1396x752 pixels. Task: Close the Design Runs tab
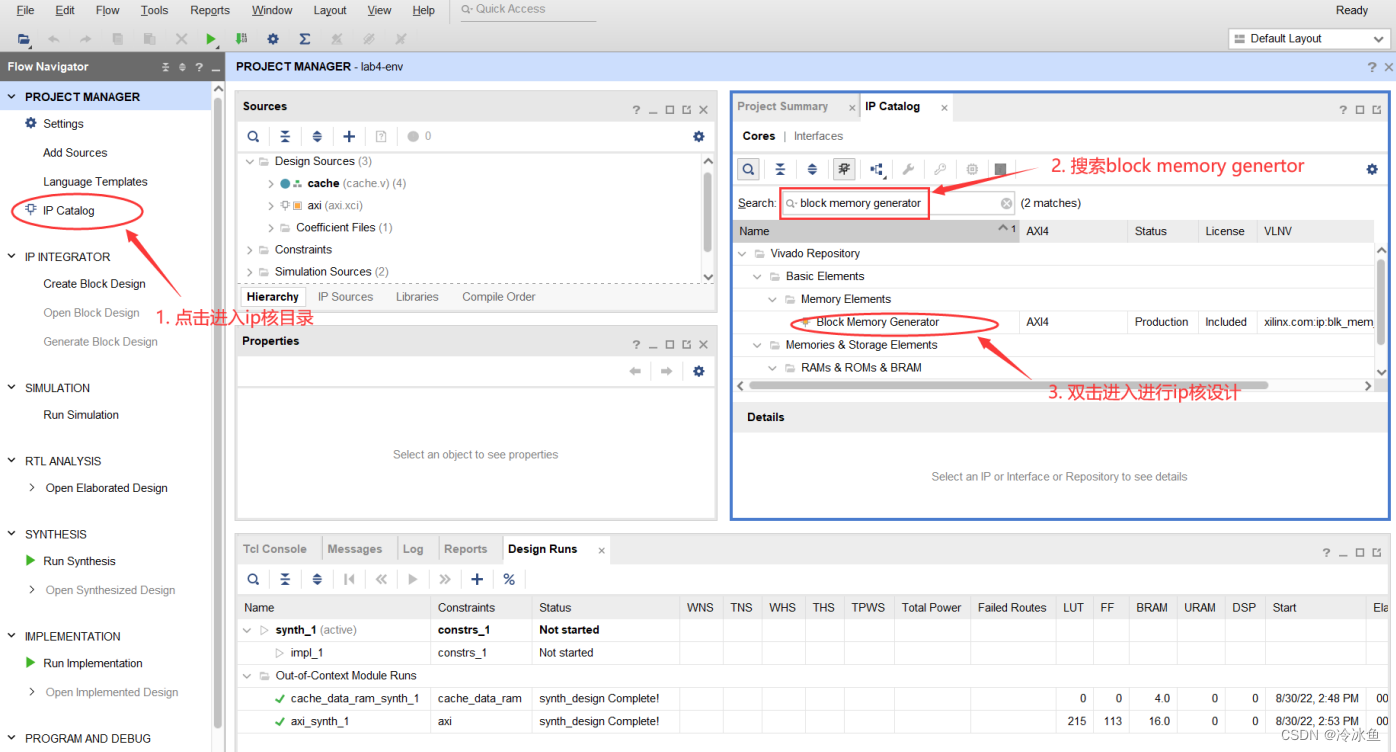click(x=601, y=550)
